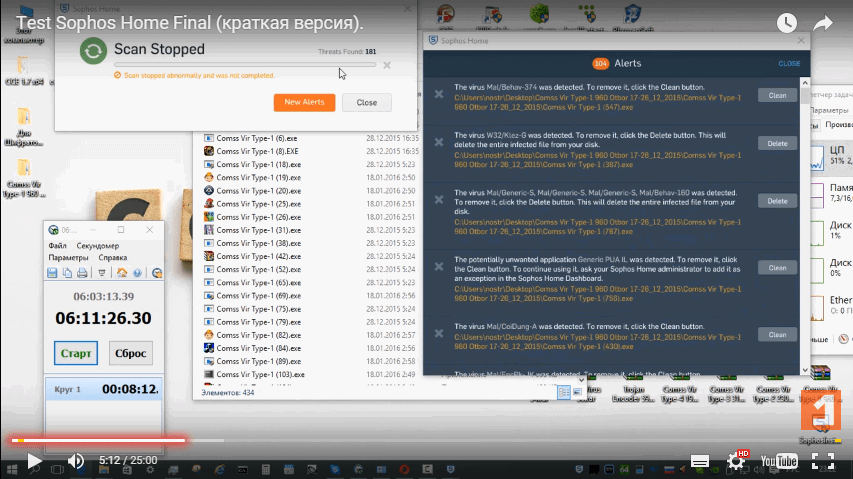The height and width of the screenshot is (479, 853).
Task: Play the YouTube video
Action: pos(34,461)
